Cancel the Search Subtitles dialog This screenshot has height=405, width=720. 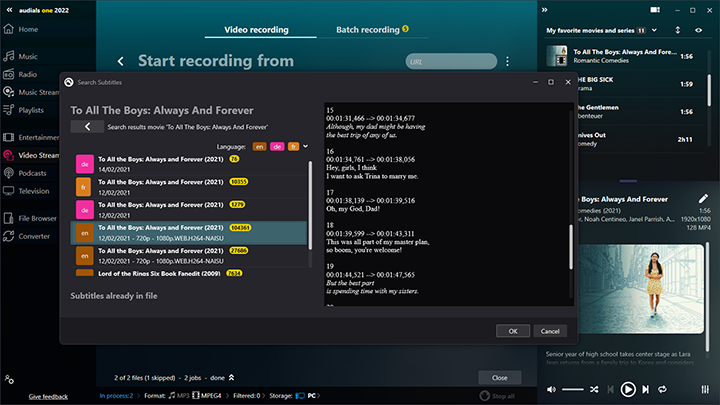(550, 331)
